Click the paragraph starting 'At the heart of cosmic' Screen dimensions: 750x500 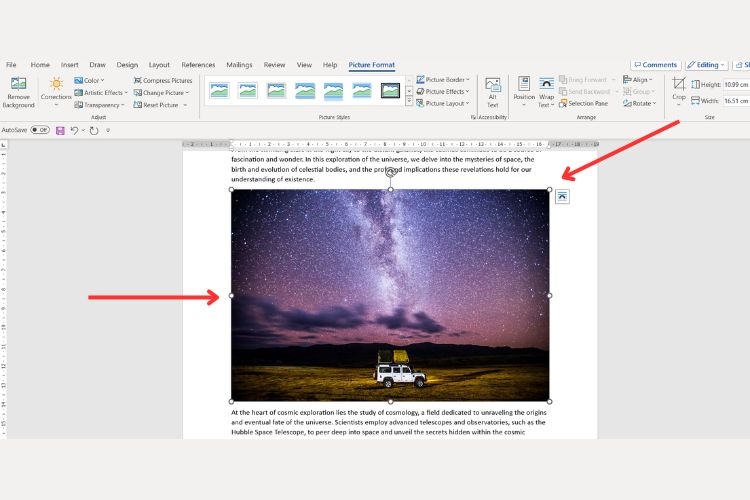(x=388, y=422)
